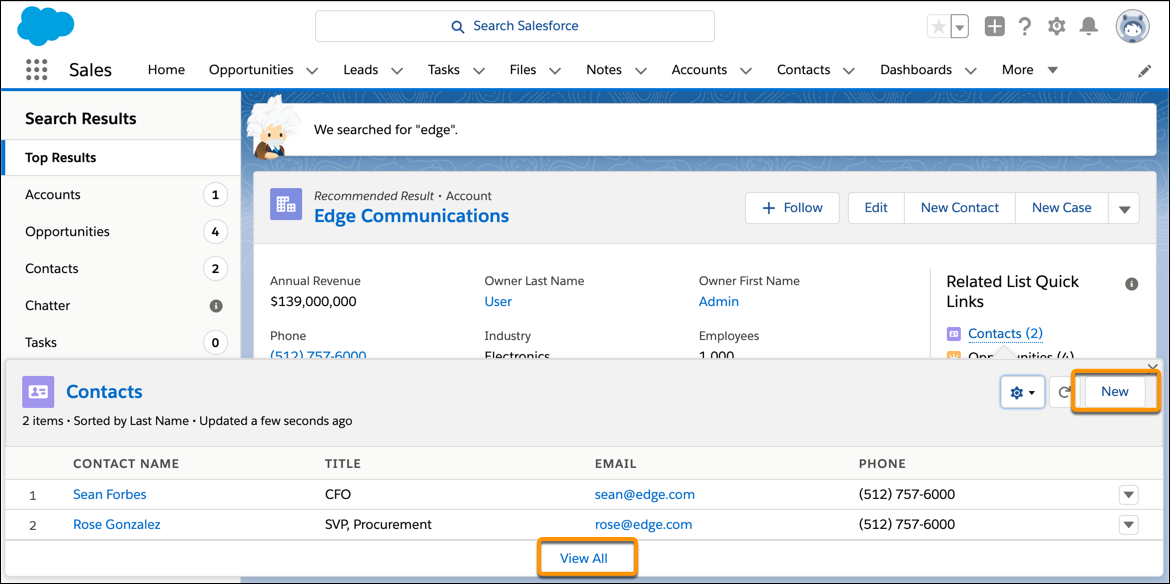Open global actions plus icon
Screen dimensions: 1170x584
(995, 26)
